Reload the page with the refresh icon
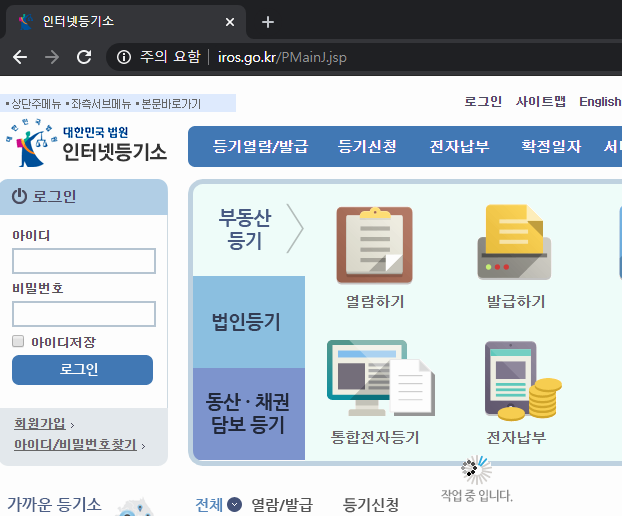Viewport: 622px width, 516px height. click(84, 57)
